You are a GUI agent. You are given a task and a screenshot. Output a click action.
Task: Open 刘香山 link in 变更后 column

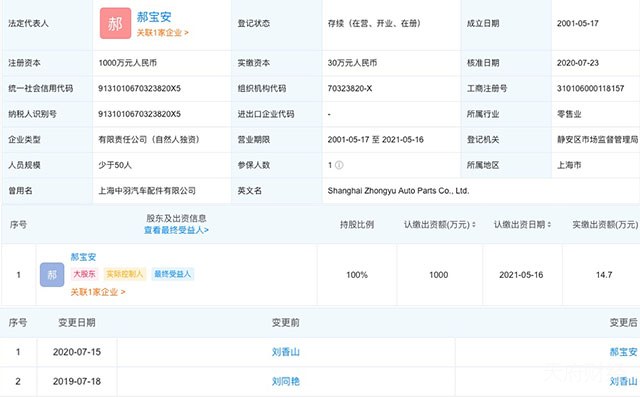coord(623,381)
